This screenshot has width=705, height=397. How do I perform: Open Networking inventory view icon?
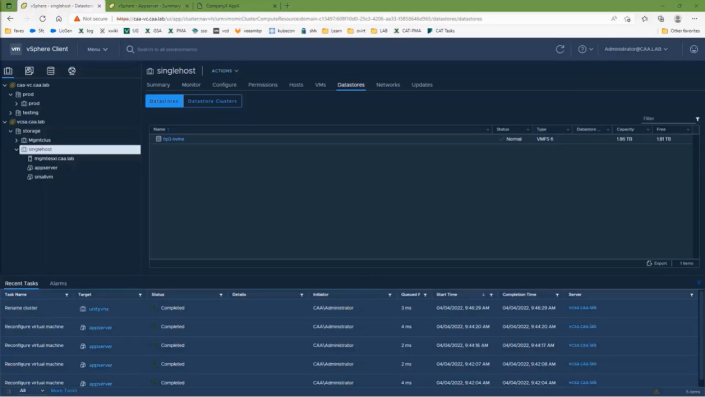[72, 71]
